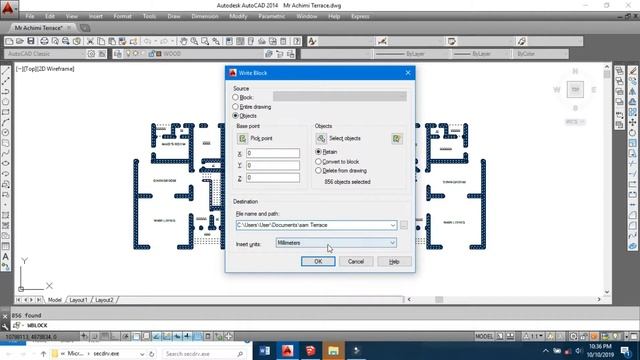Click the OK button in Write Block
Screen dimensions: 640x360
[x=318, y=261]
